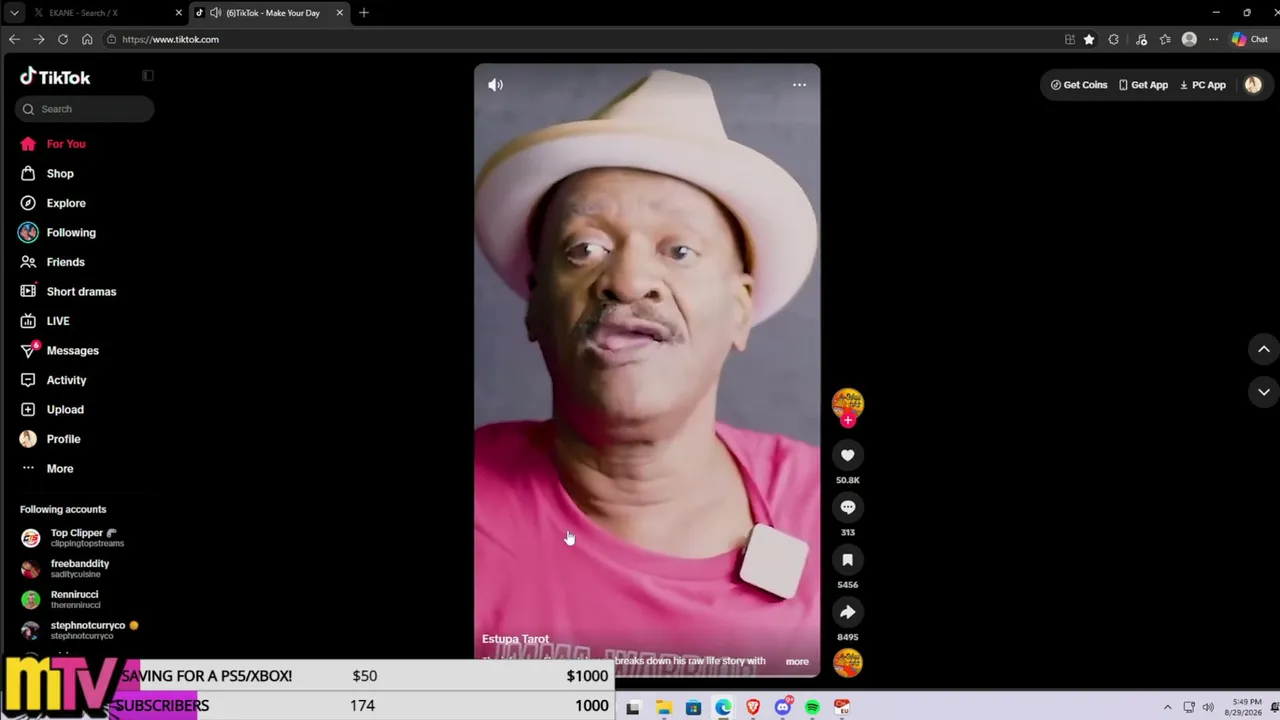Open the browser favorites list icon
The width and height of the screenshot is (1280, 720).
point(1165,39)
